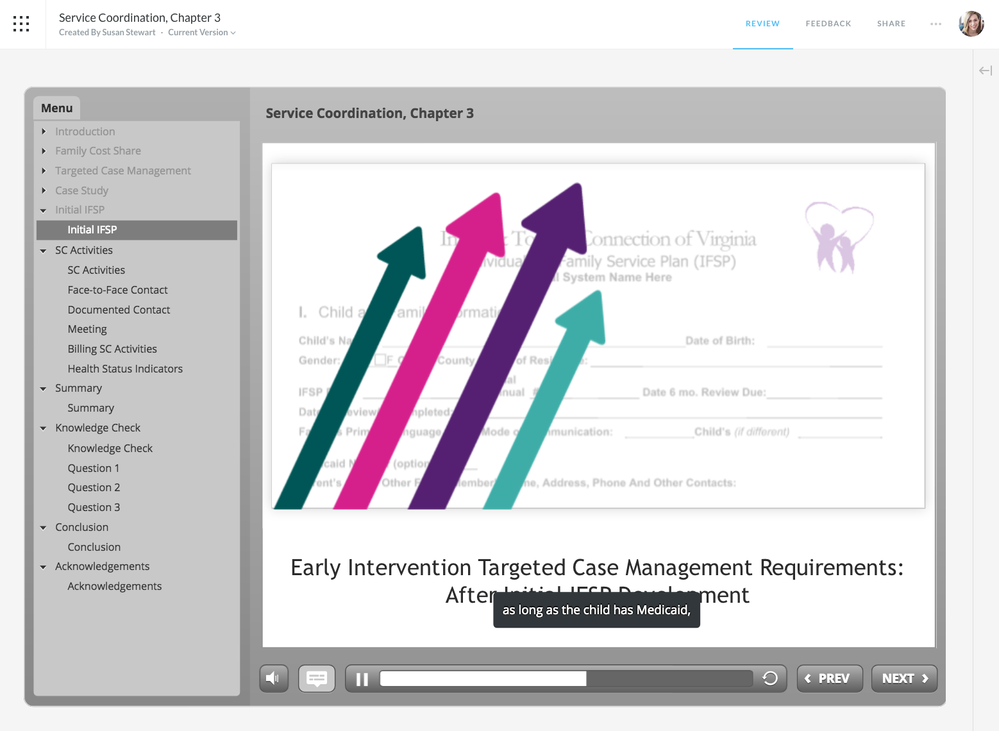
Task: Go to the NEXT slide
Action: pyautogui.click(x=904, y=678)
